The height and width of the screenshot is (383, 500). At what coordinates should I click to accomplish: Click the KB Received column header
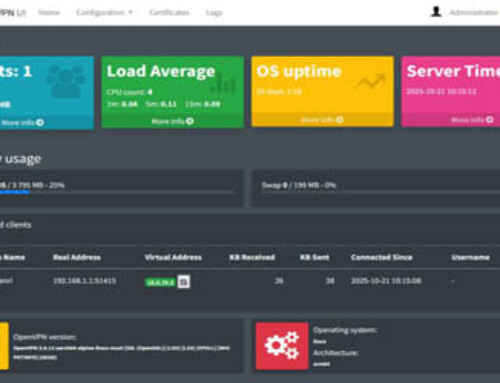tap(252, 257)
